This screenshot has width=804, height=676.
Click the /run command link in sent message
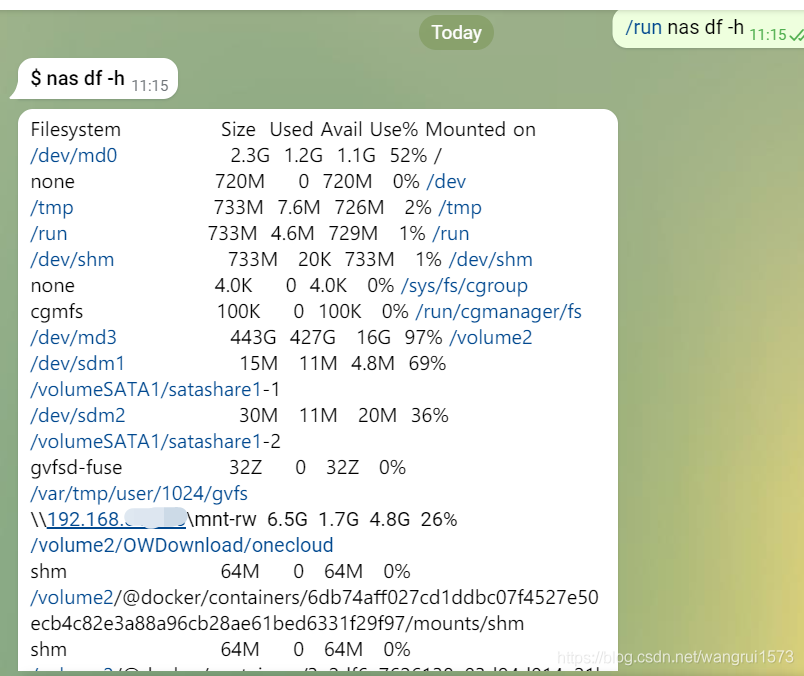[644, 28]
